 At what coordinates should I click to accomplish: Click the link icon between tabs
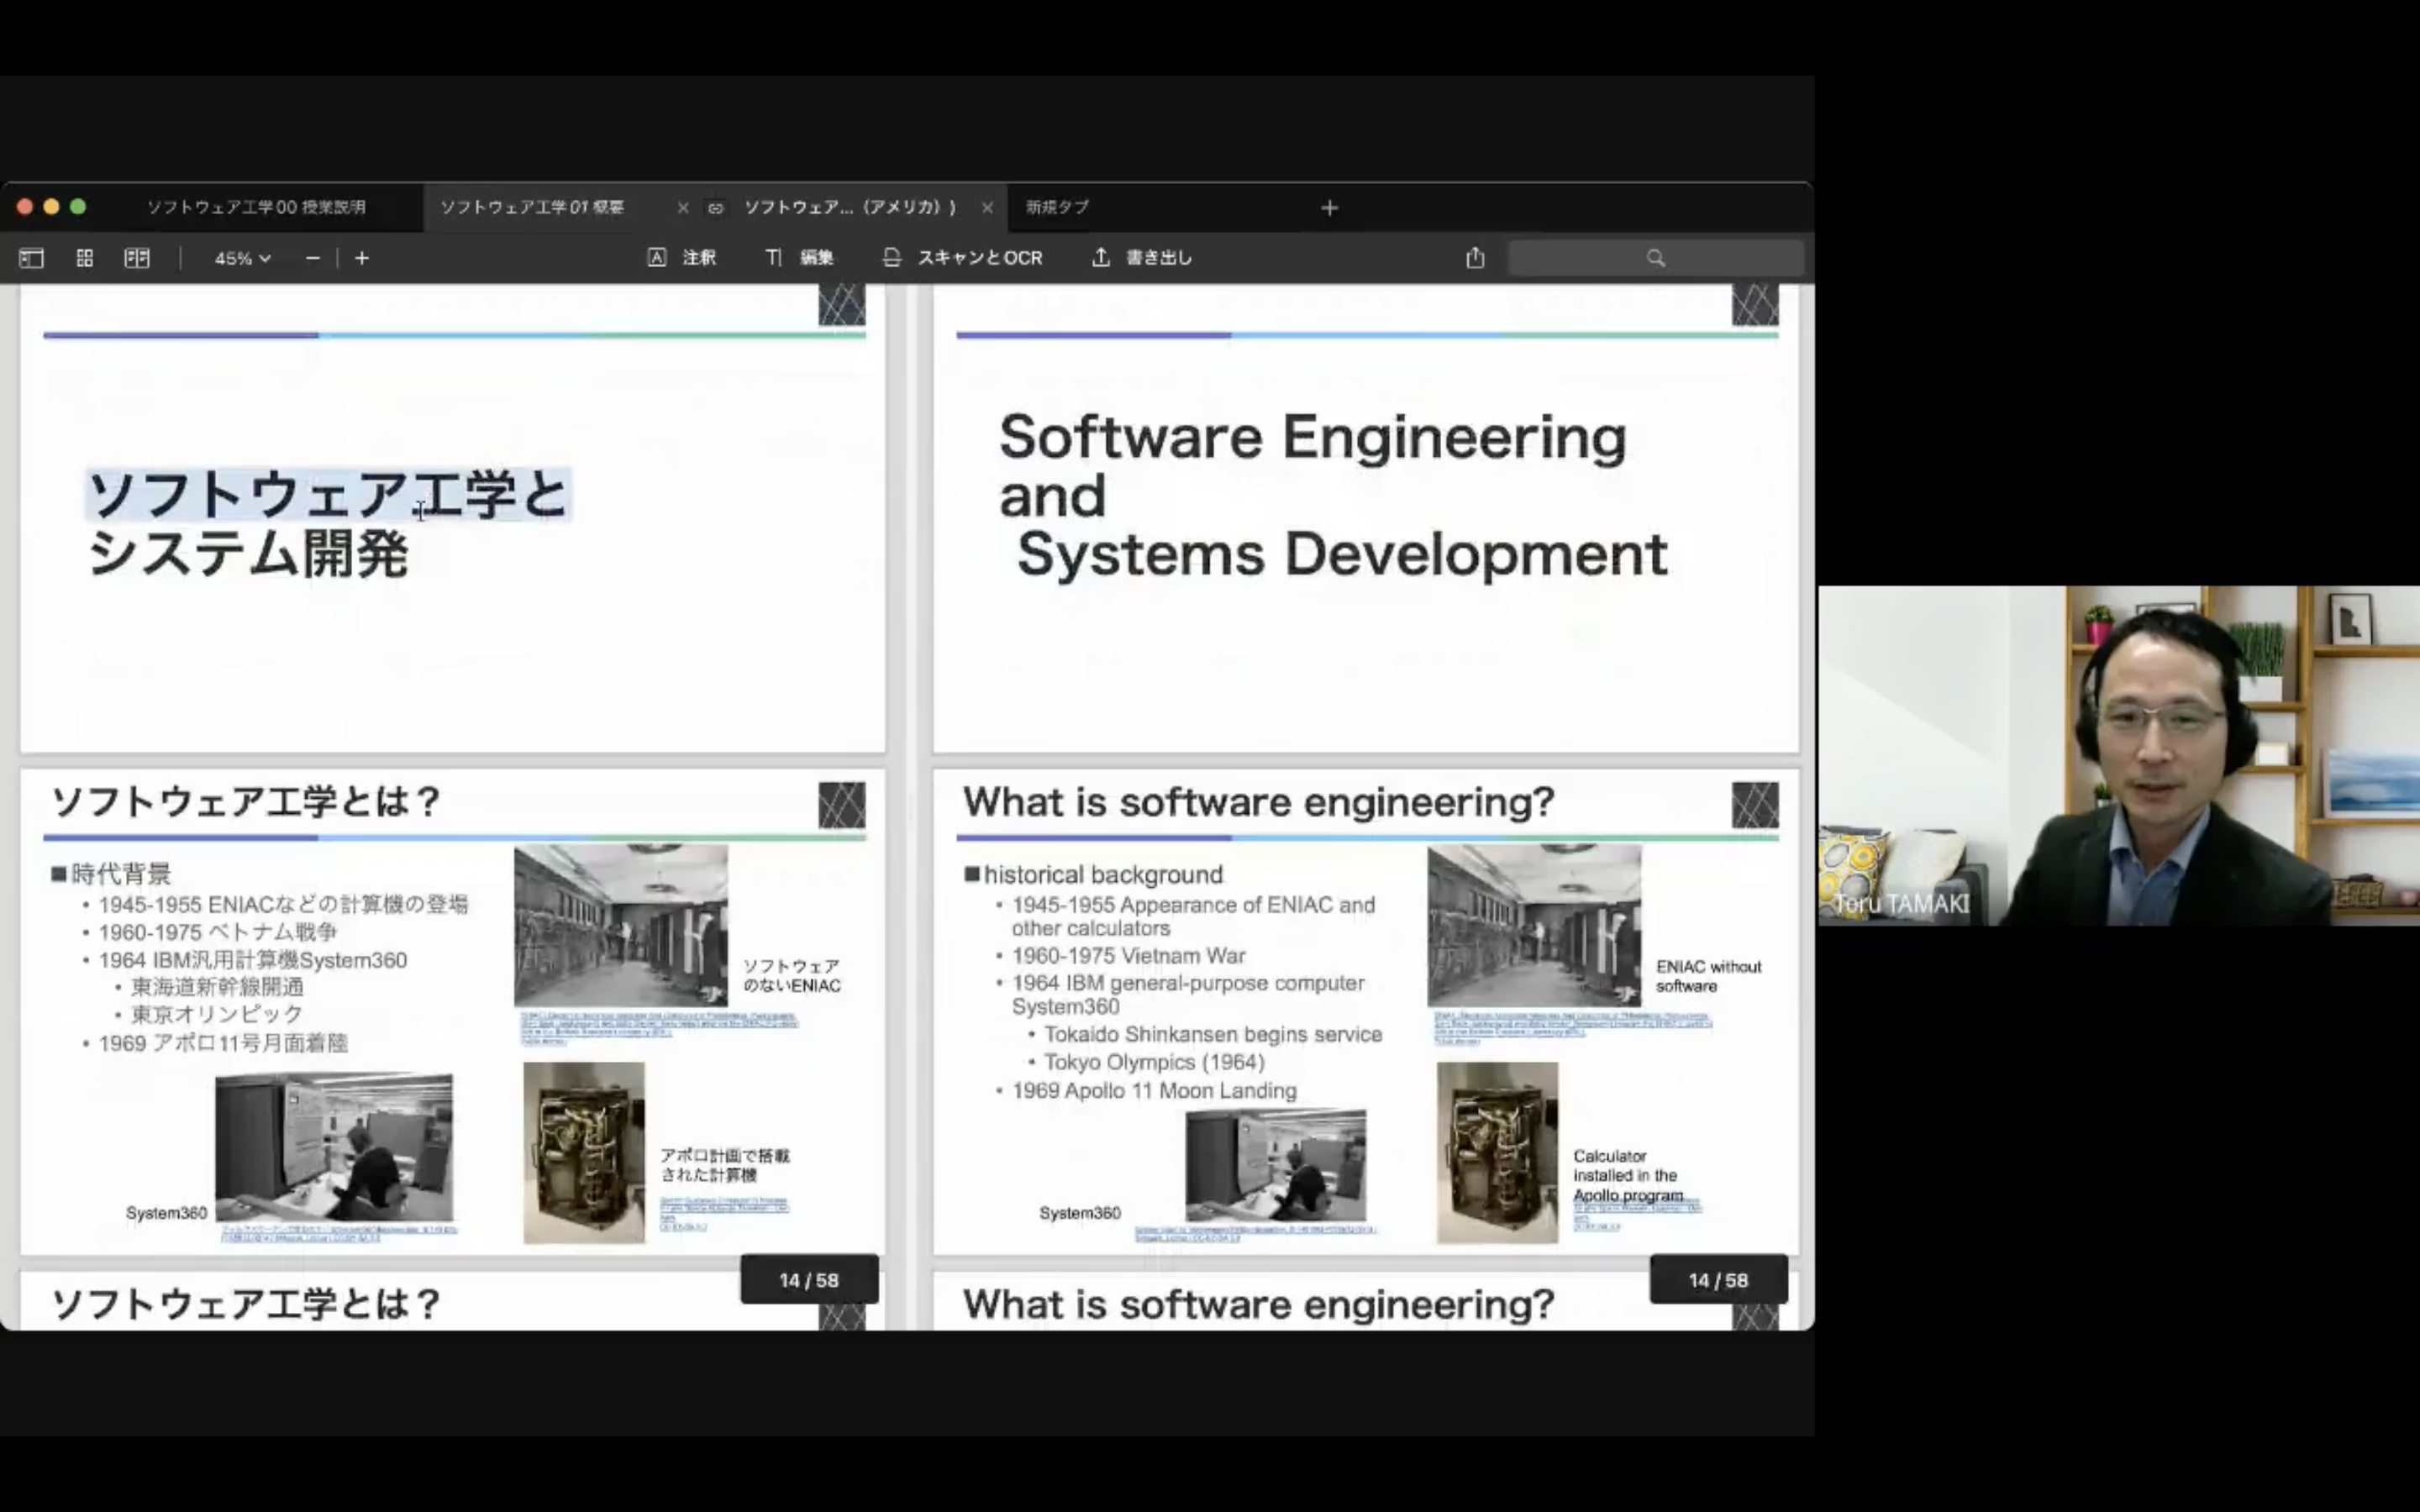[x=716, y=208]
